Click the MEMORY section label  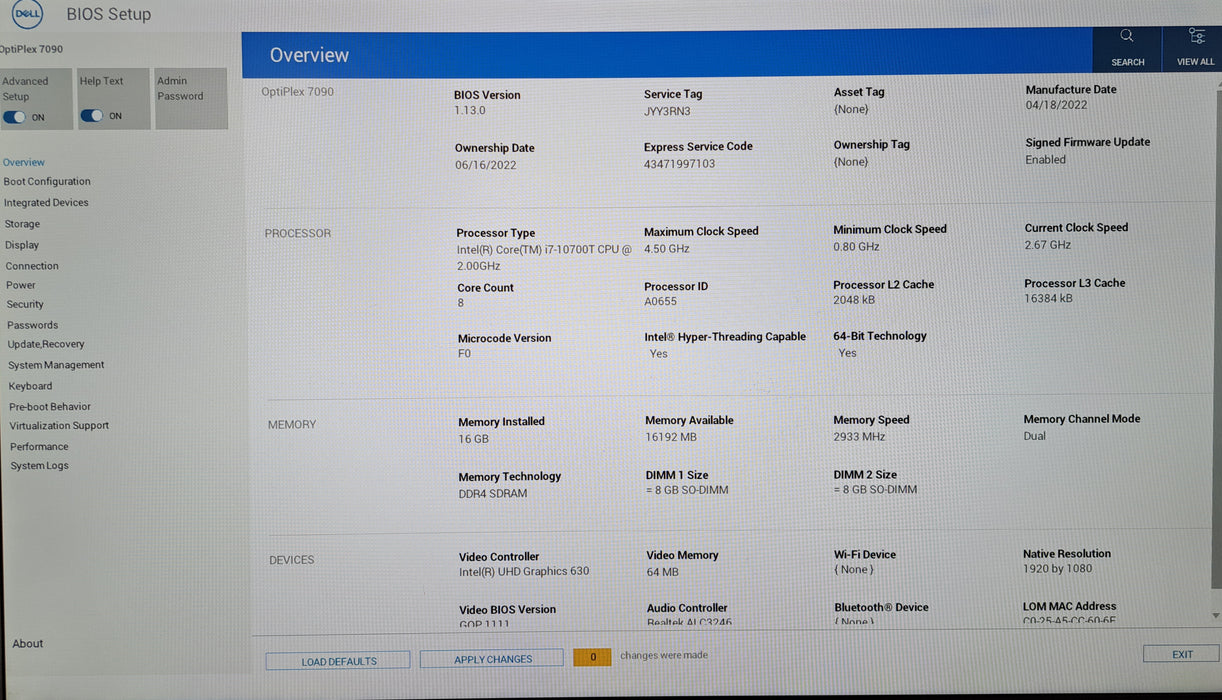pyautogui.click(x=291, y=425)
